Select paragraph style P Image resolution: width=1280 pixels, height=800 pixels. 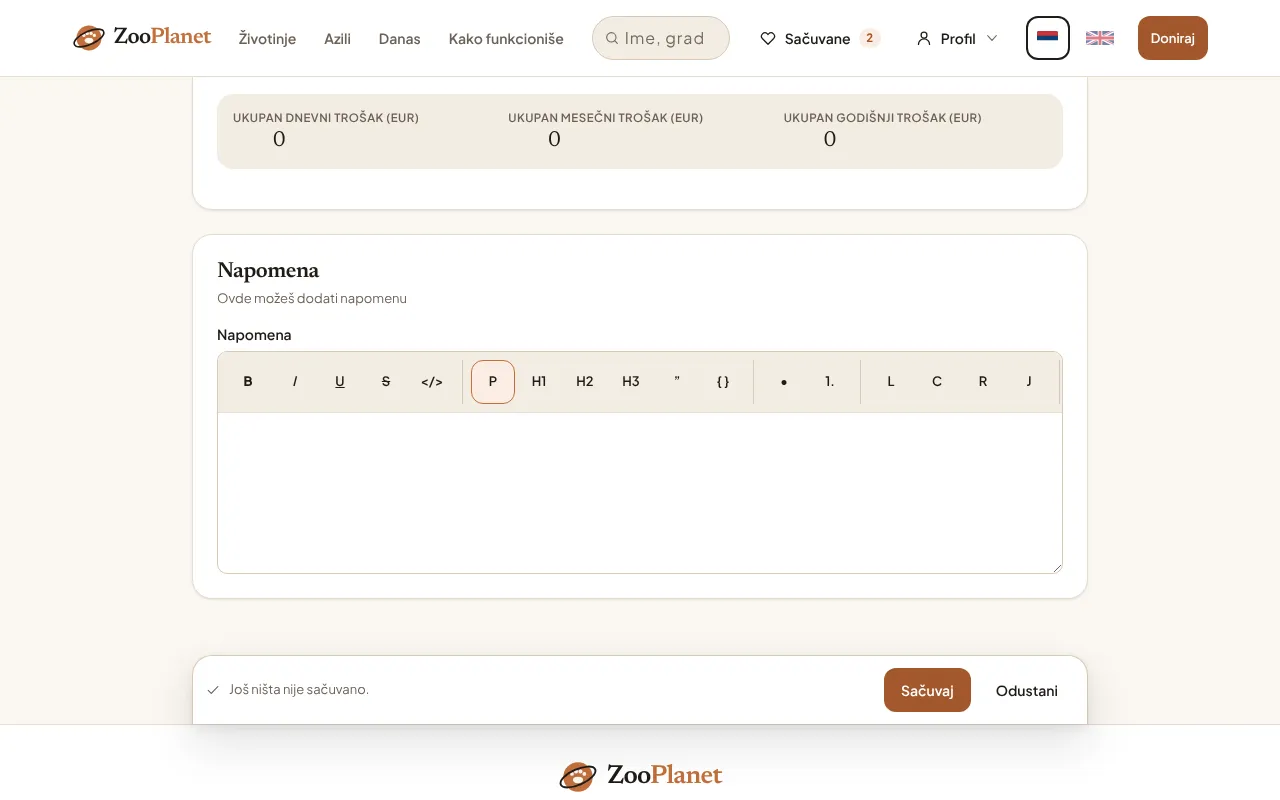pos(493,382)
